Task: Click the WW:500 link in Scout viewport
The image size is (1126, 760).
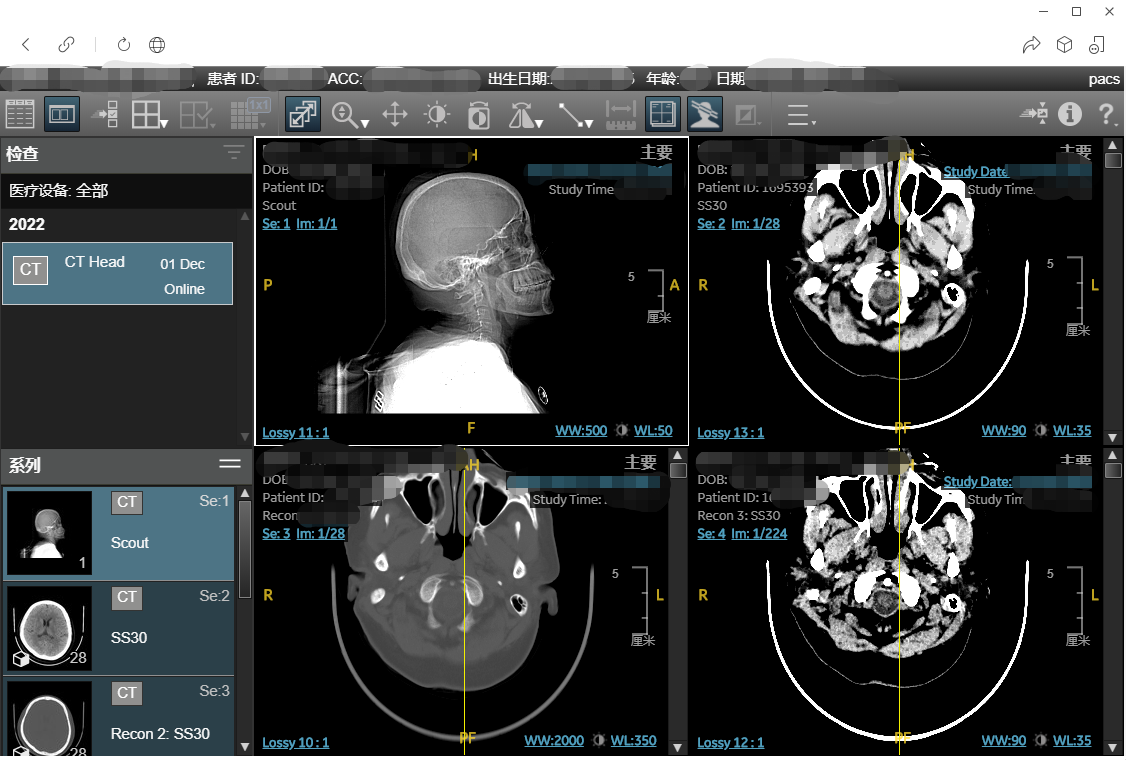Action: [x=581, y=431]
